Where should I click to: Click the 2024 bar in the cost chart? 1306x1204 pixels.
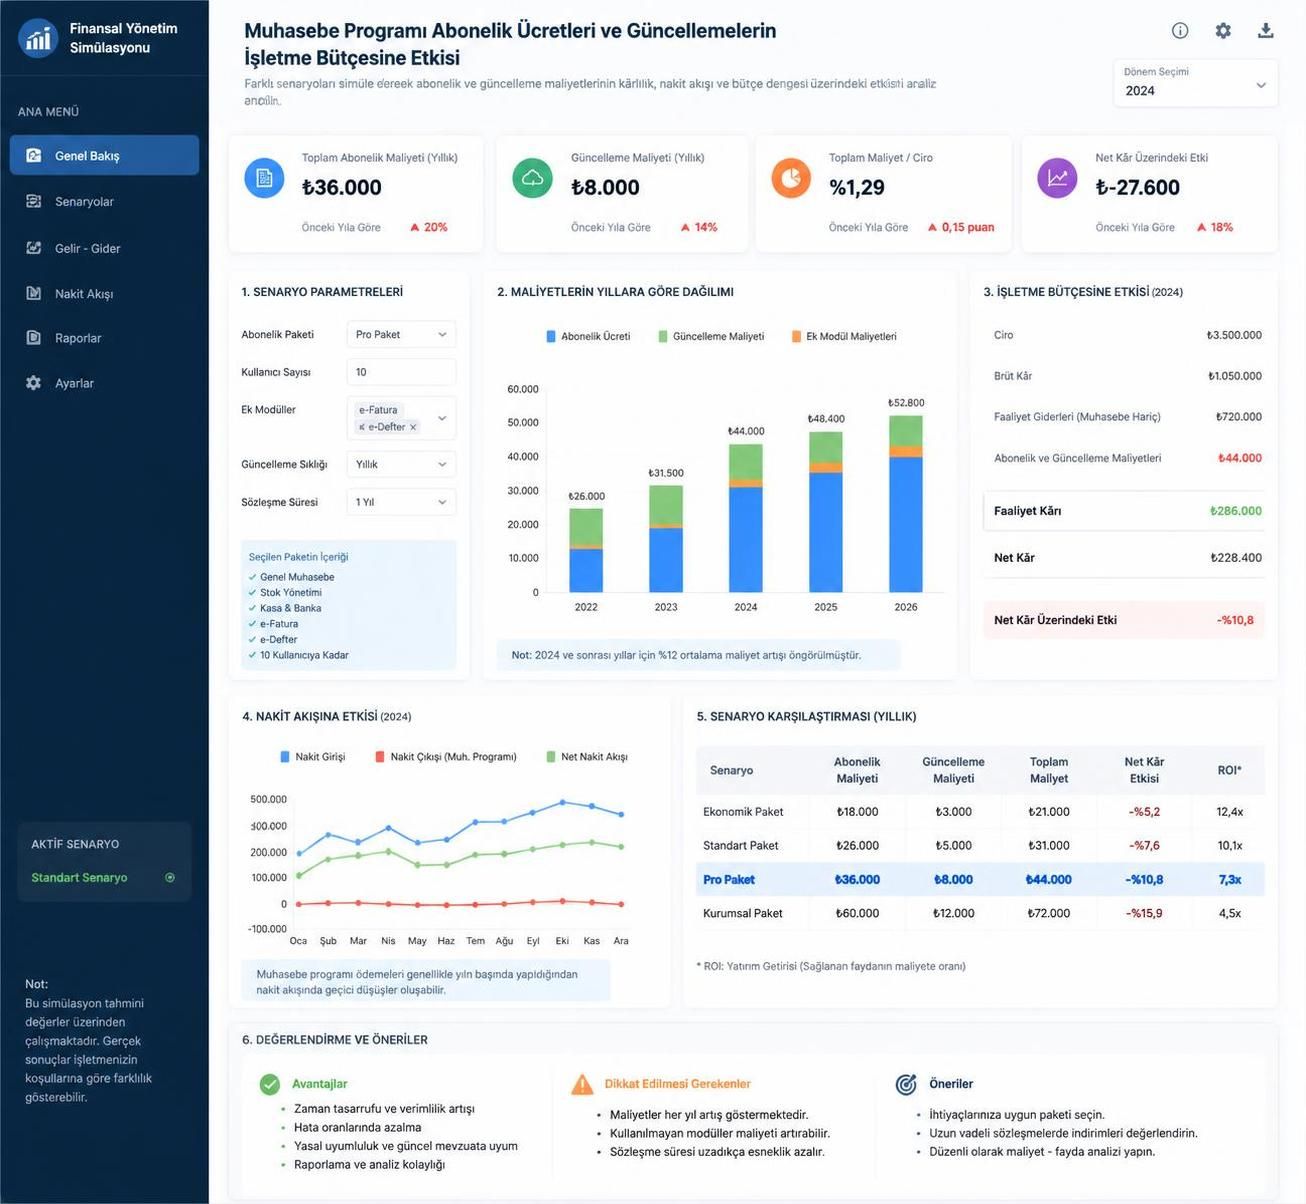coord(746,518)
